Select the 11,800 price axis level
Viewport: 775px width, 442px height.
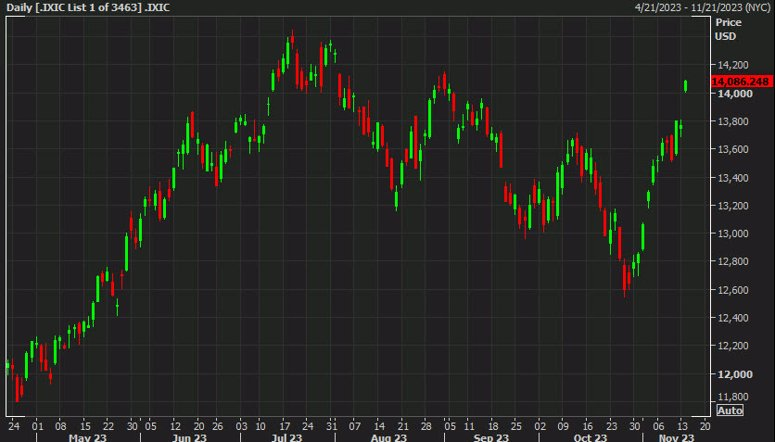click(x=732, y=397)
